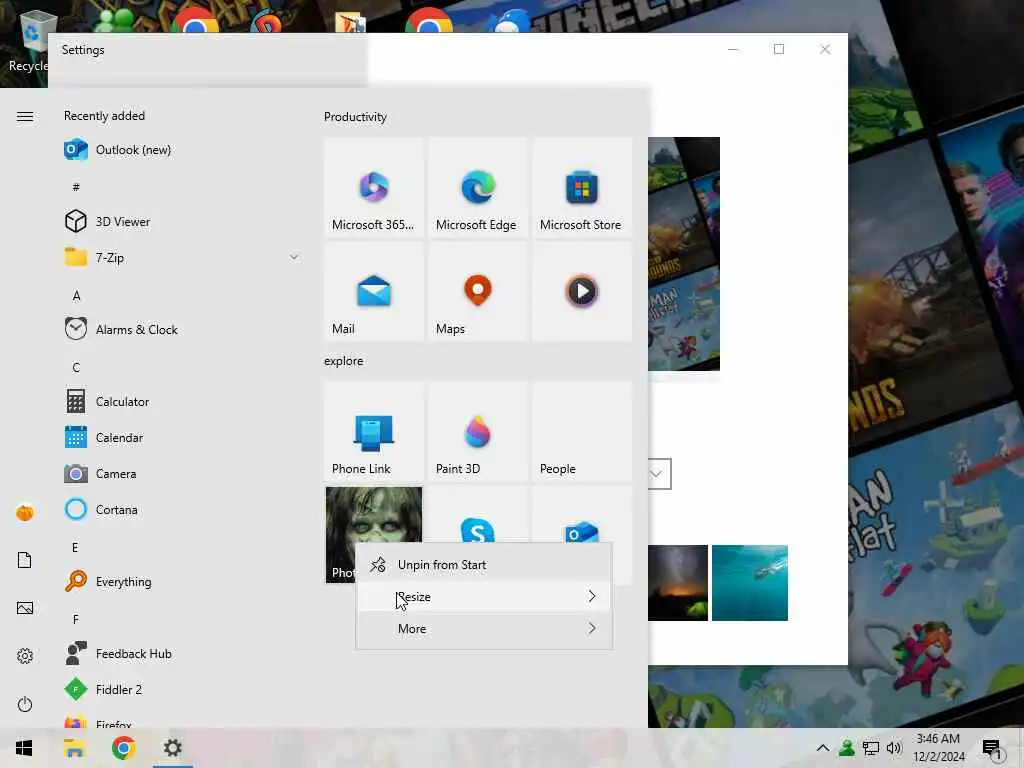This screenshot has width=1024, height=768.
Task: Select the underwater background thumbnail
Action: pyautogui.click(x=750, y=583)
